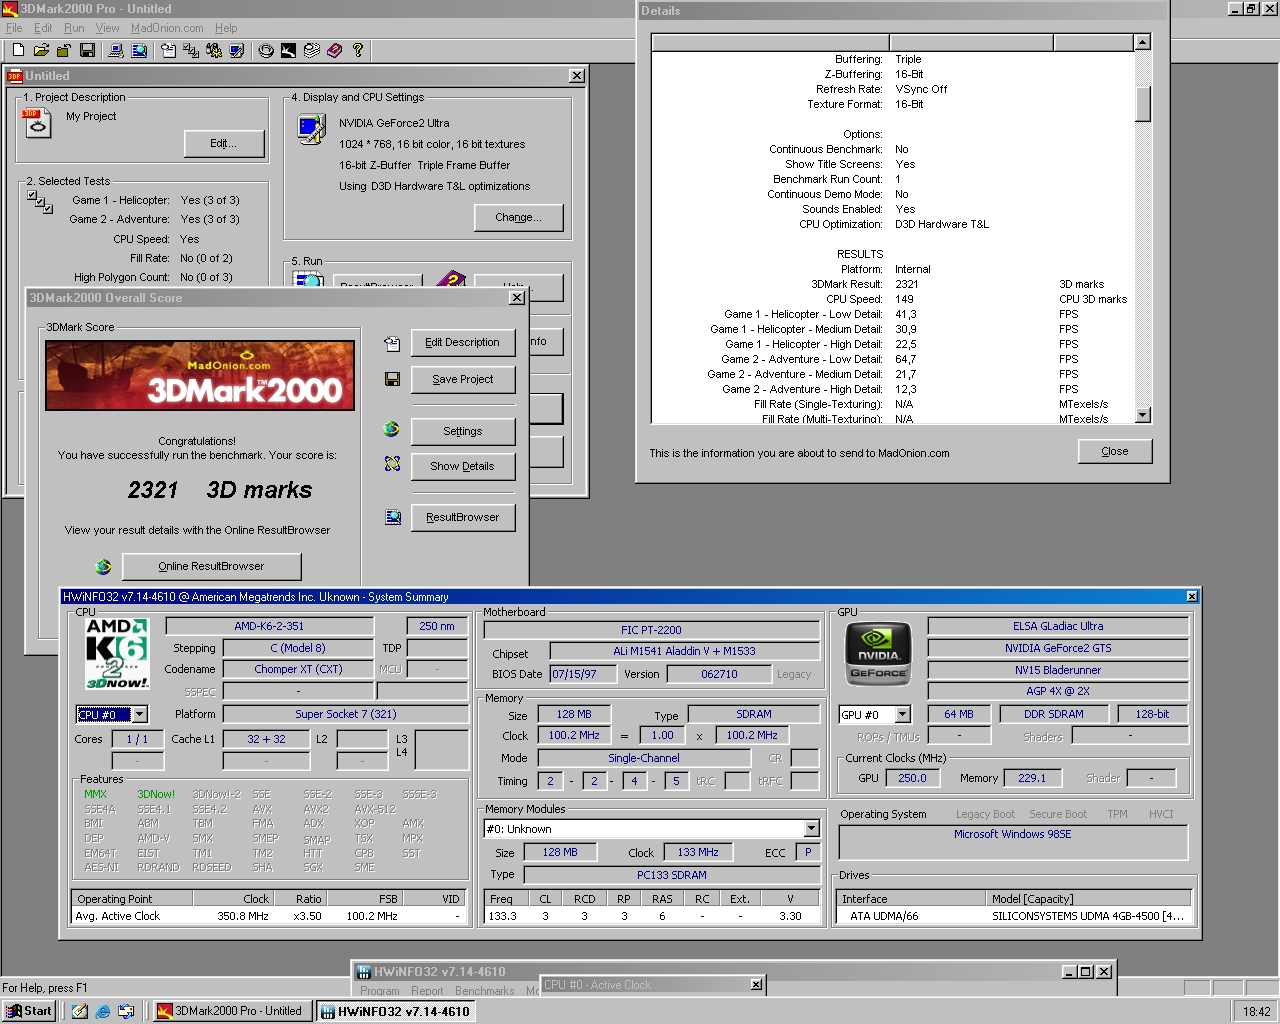This screenshot has width=1280, height=1024.
Task: Open the MadOnion.com menu
Action: click(x=167, y=28)
